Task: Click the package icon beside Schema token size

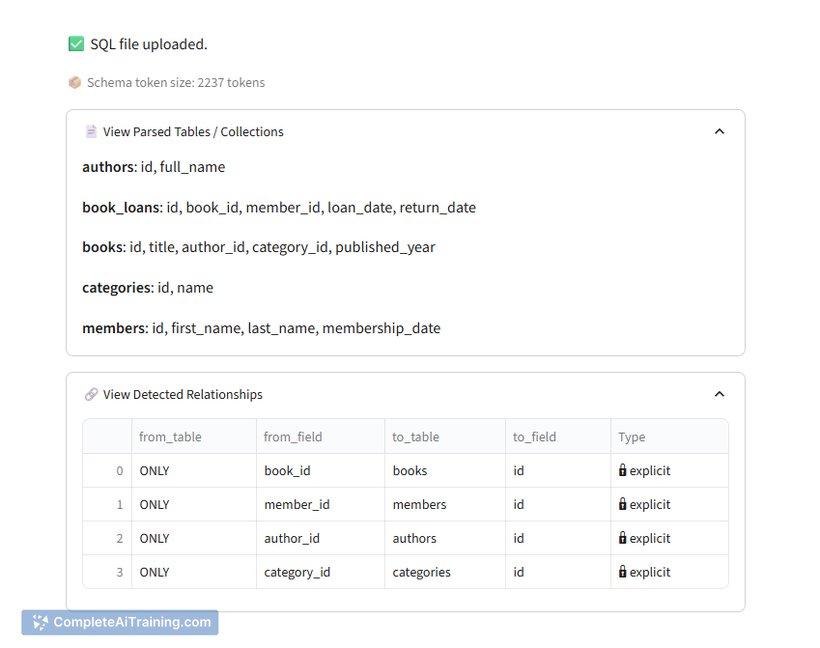Action: (75, 83)
